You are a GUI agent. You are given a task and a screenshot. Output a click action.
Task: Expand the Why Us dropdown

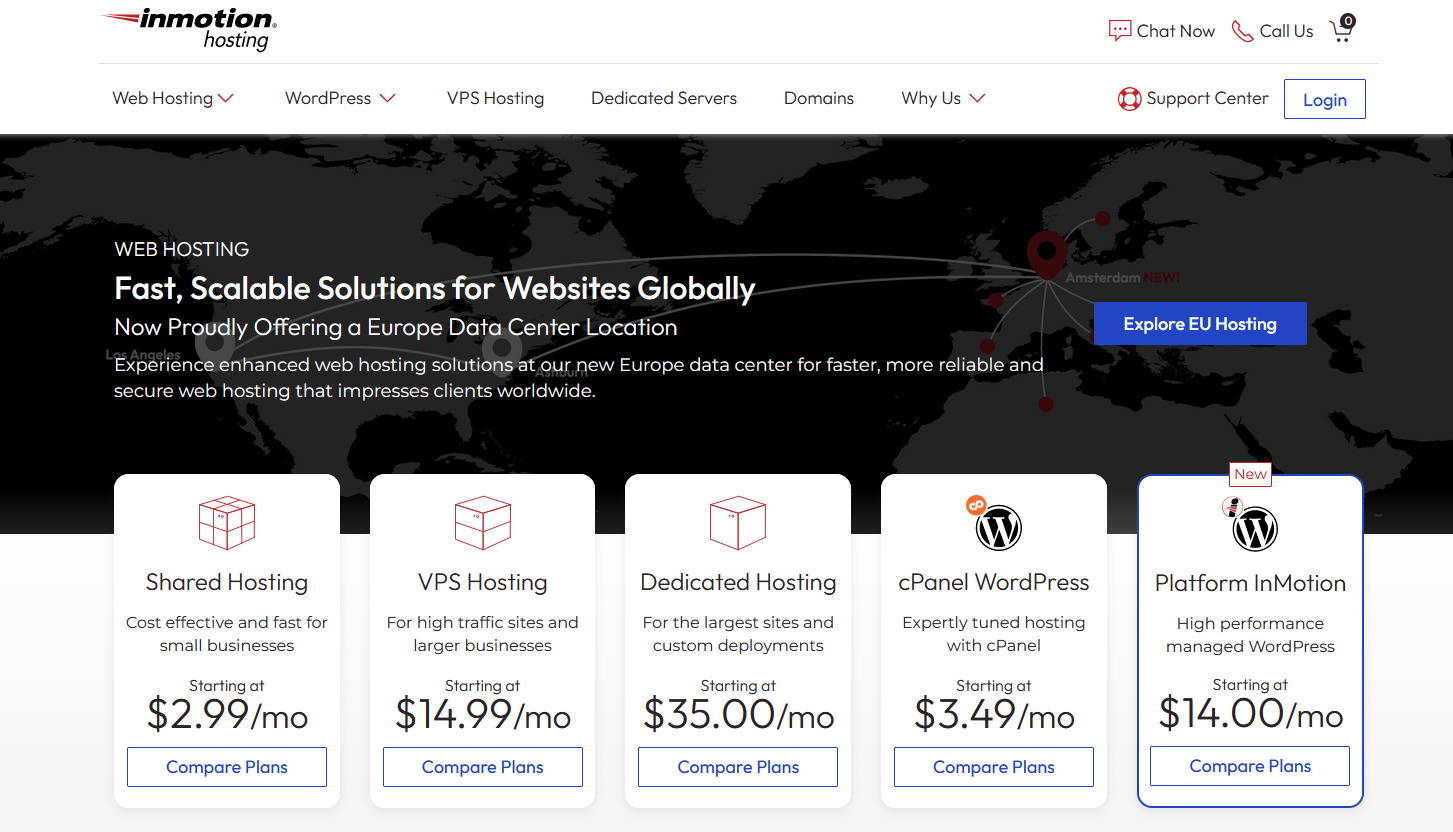pos(941,98)
